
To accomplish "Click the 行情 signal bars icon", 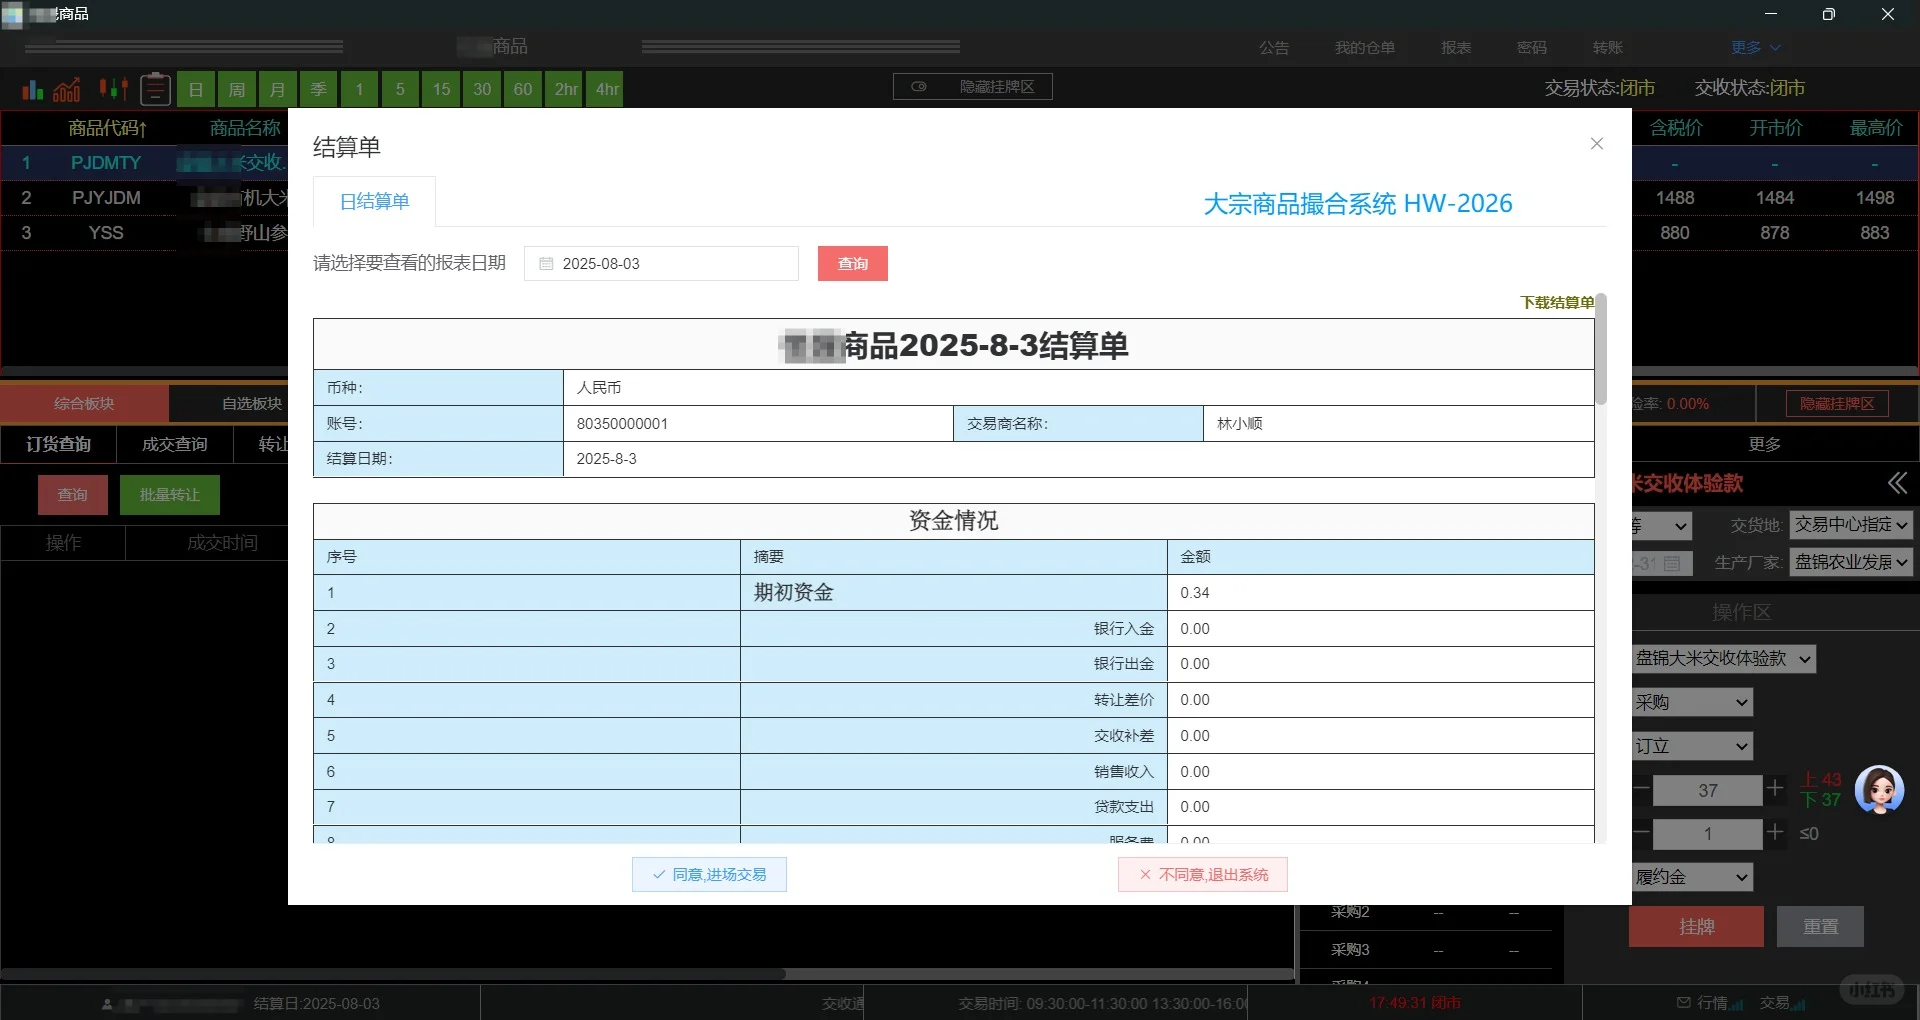I will point(1736,1004).
